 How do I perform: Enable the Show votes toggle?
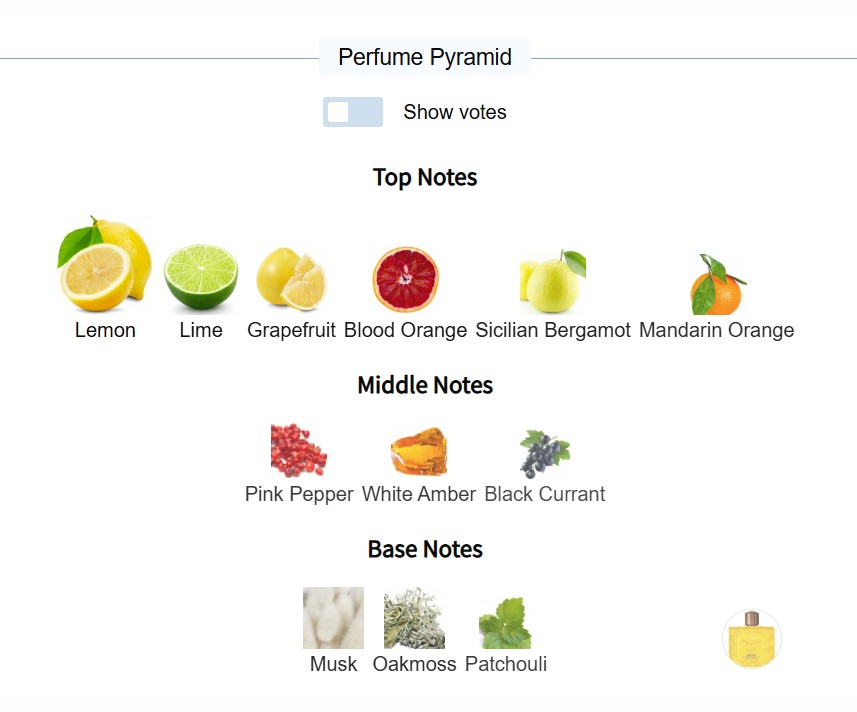353,112
